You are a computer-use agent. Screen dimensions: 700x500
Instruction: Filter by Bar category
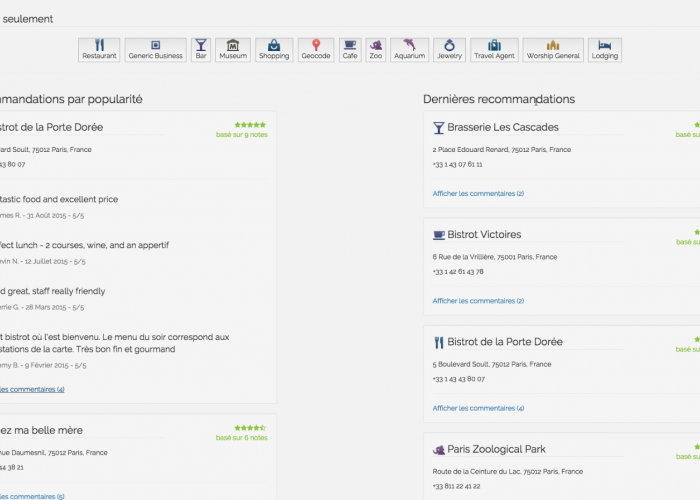click(x=201, y=50)
